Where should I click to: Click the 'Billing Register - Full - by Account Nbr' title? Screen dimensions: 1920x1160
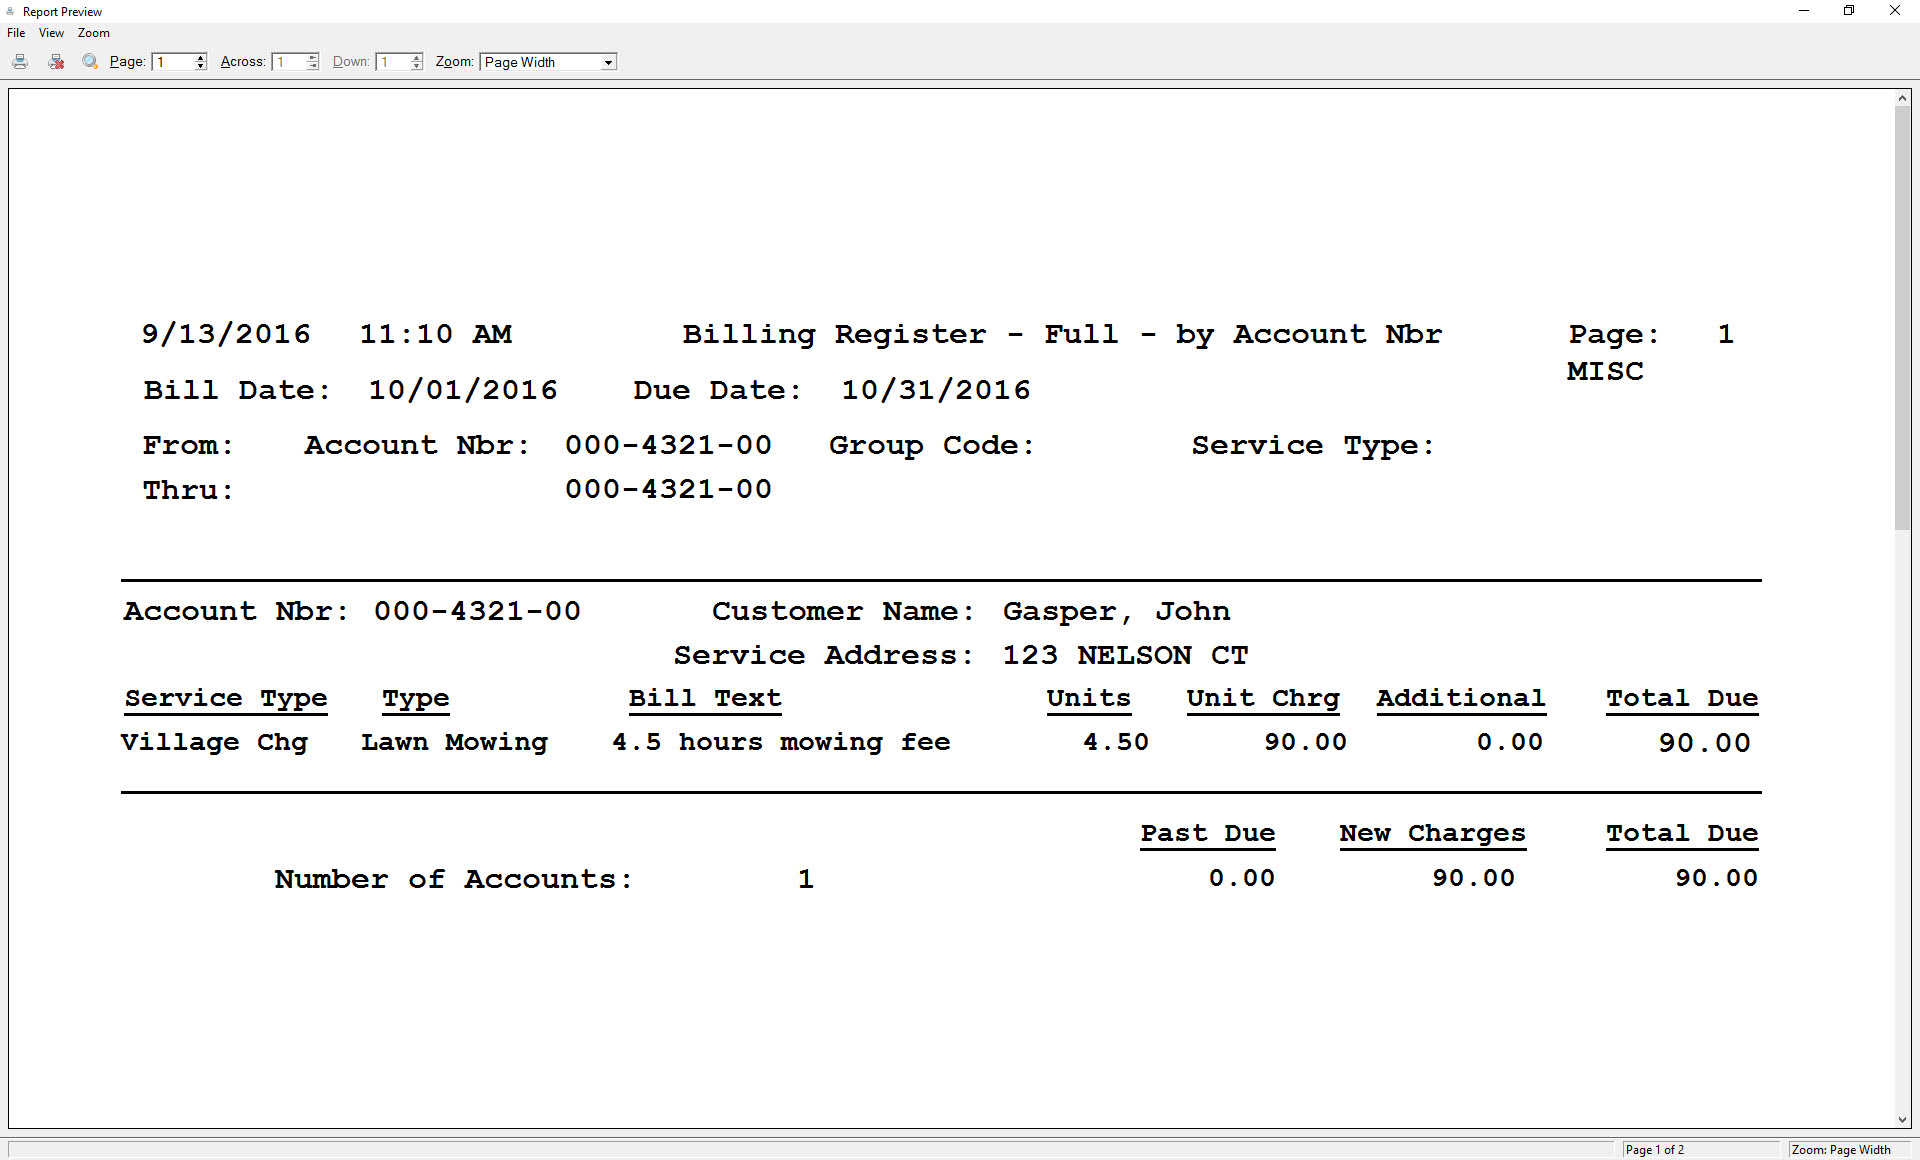click(1062, 335)
